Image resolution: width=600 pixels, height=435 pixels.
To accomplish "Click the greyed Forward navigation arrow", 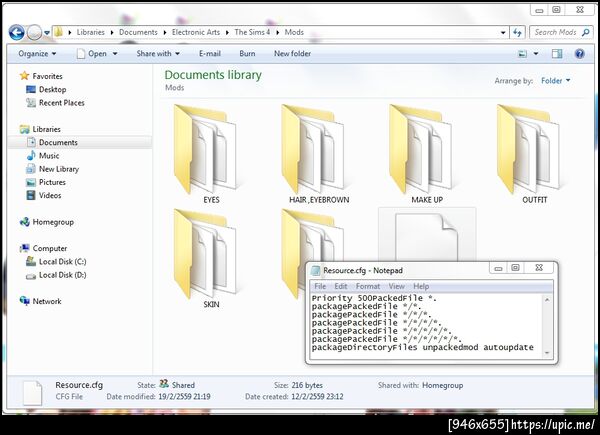I will (34, 33).
